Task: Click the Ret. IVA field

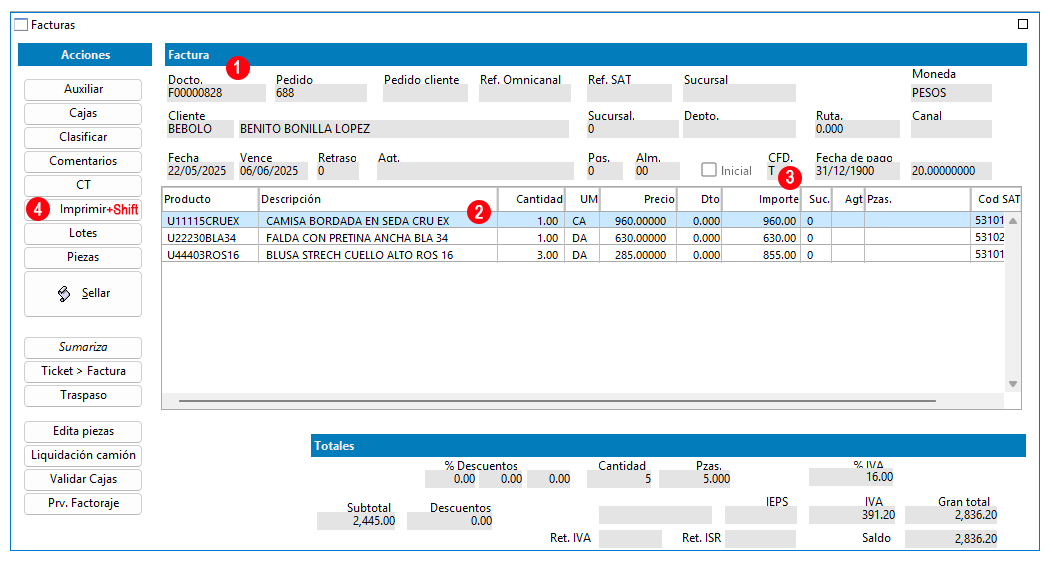Action: click(x=630, y=539)
